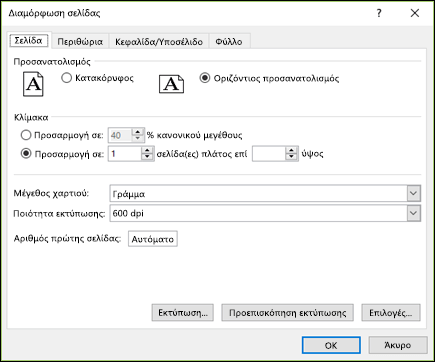Click the Γράμμα paper size combo box

pos(265,194)
